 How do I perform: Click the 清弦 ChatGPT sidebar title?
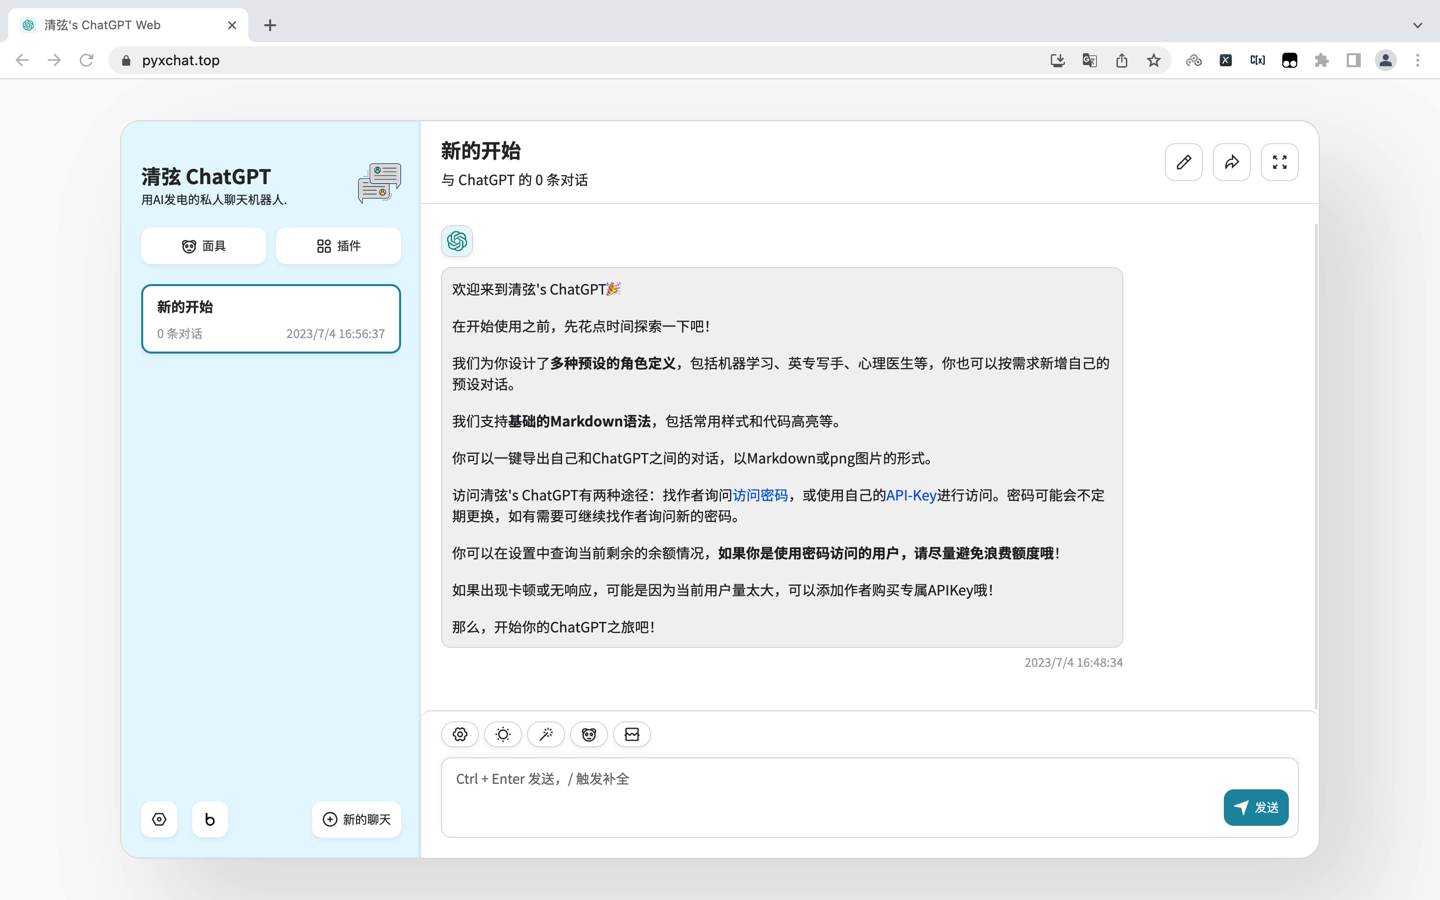click(206, 176)
